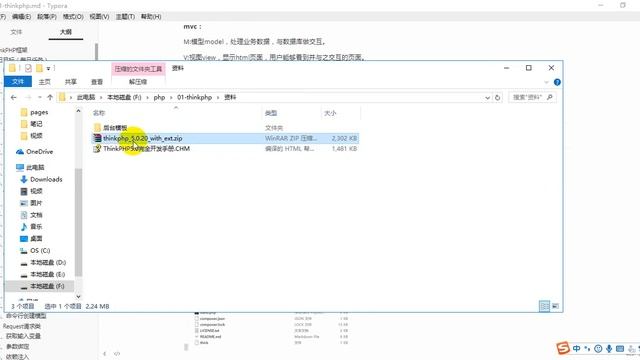Viewport: 640px width, 360px height.
Task: Expand the chevron after 01-thinkphp breadcrumb
Action: [x=218, y=98]
